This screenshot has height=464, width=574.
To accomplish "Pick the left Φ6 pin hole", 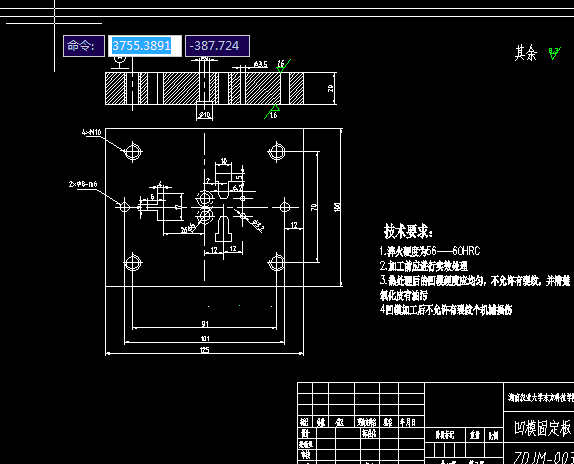I will tap(125, 207).
